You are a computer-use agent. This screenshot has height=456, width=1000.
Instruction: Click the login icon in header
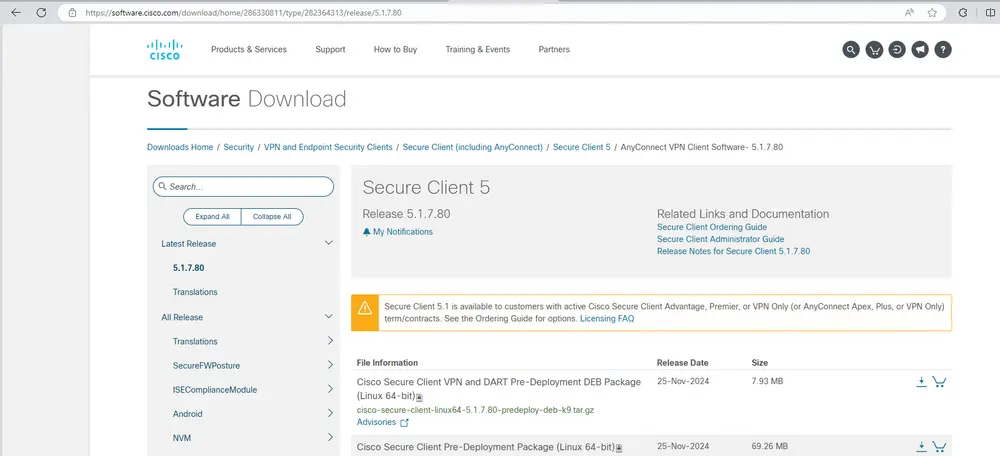point(897,49)
